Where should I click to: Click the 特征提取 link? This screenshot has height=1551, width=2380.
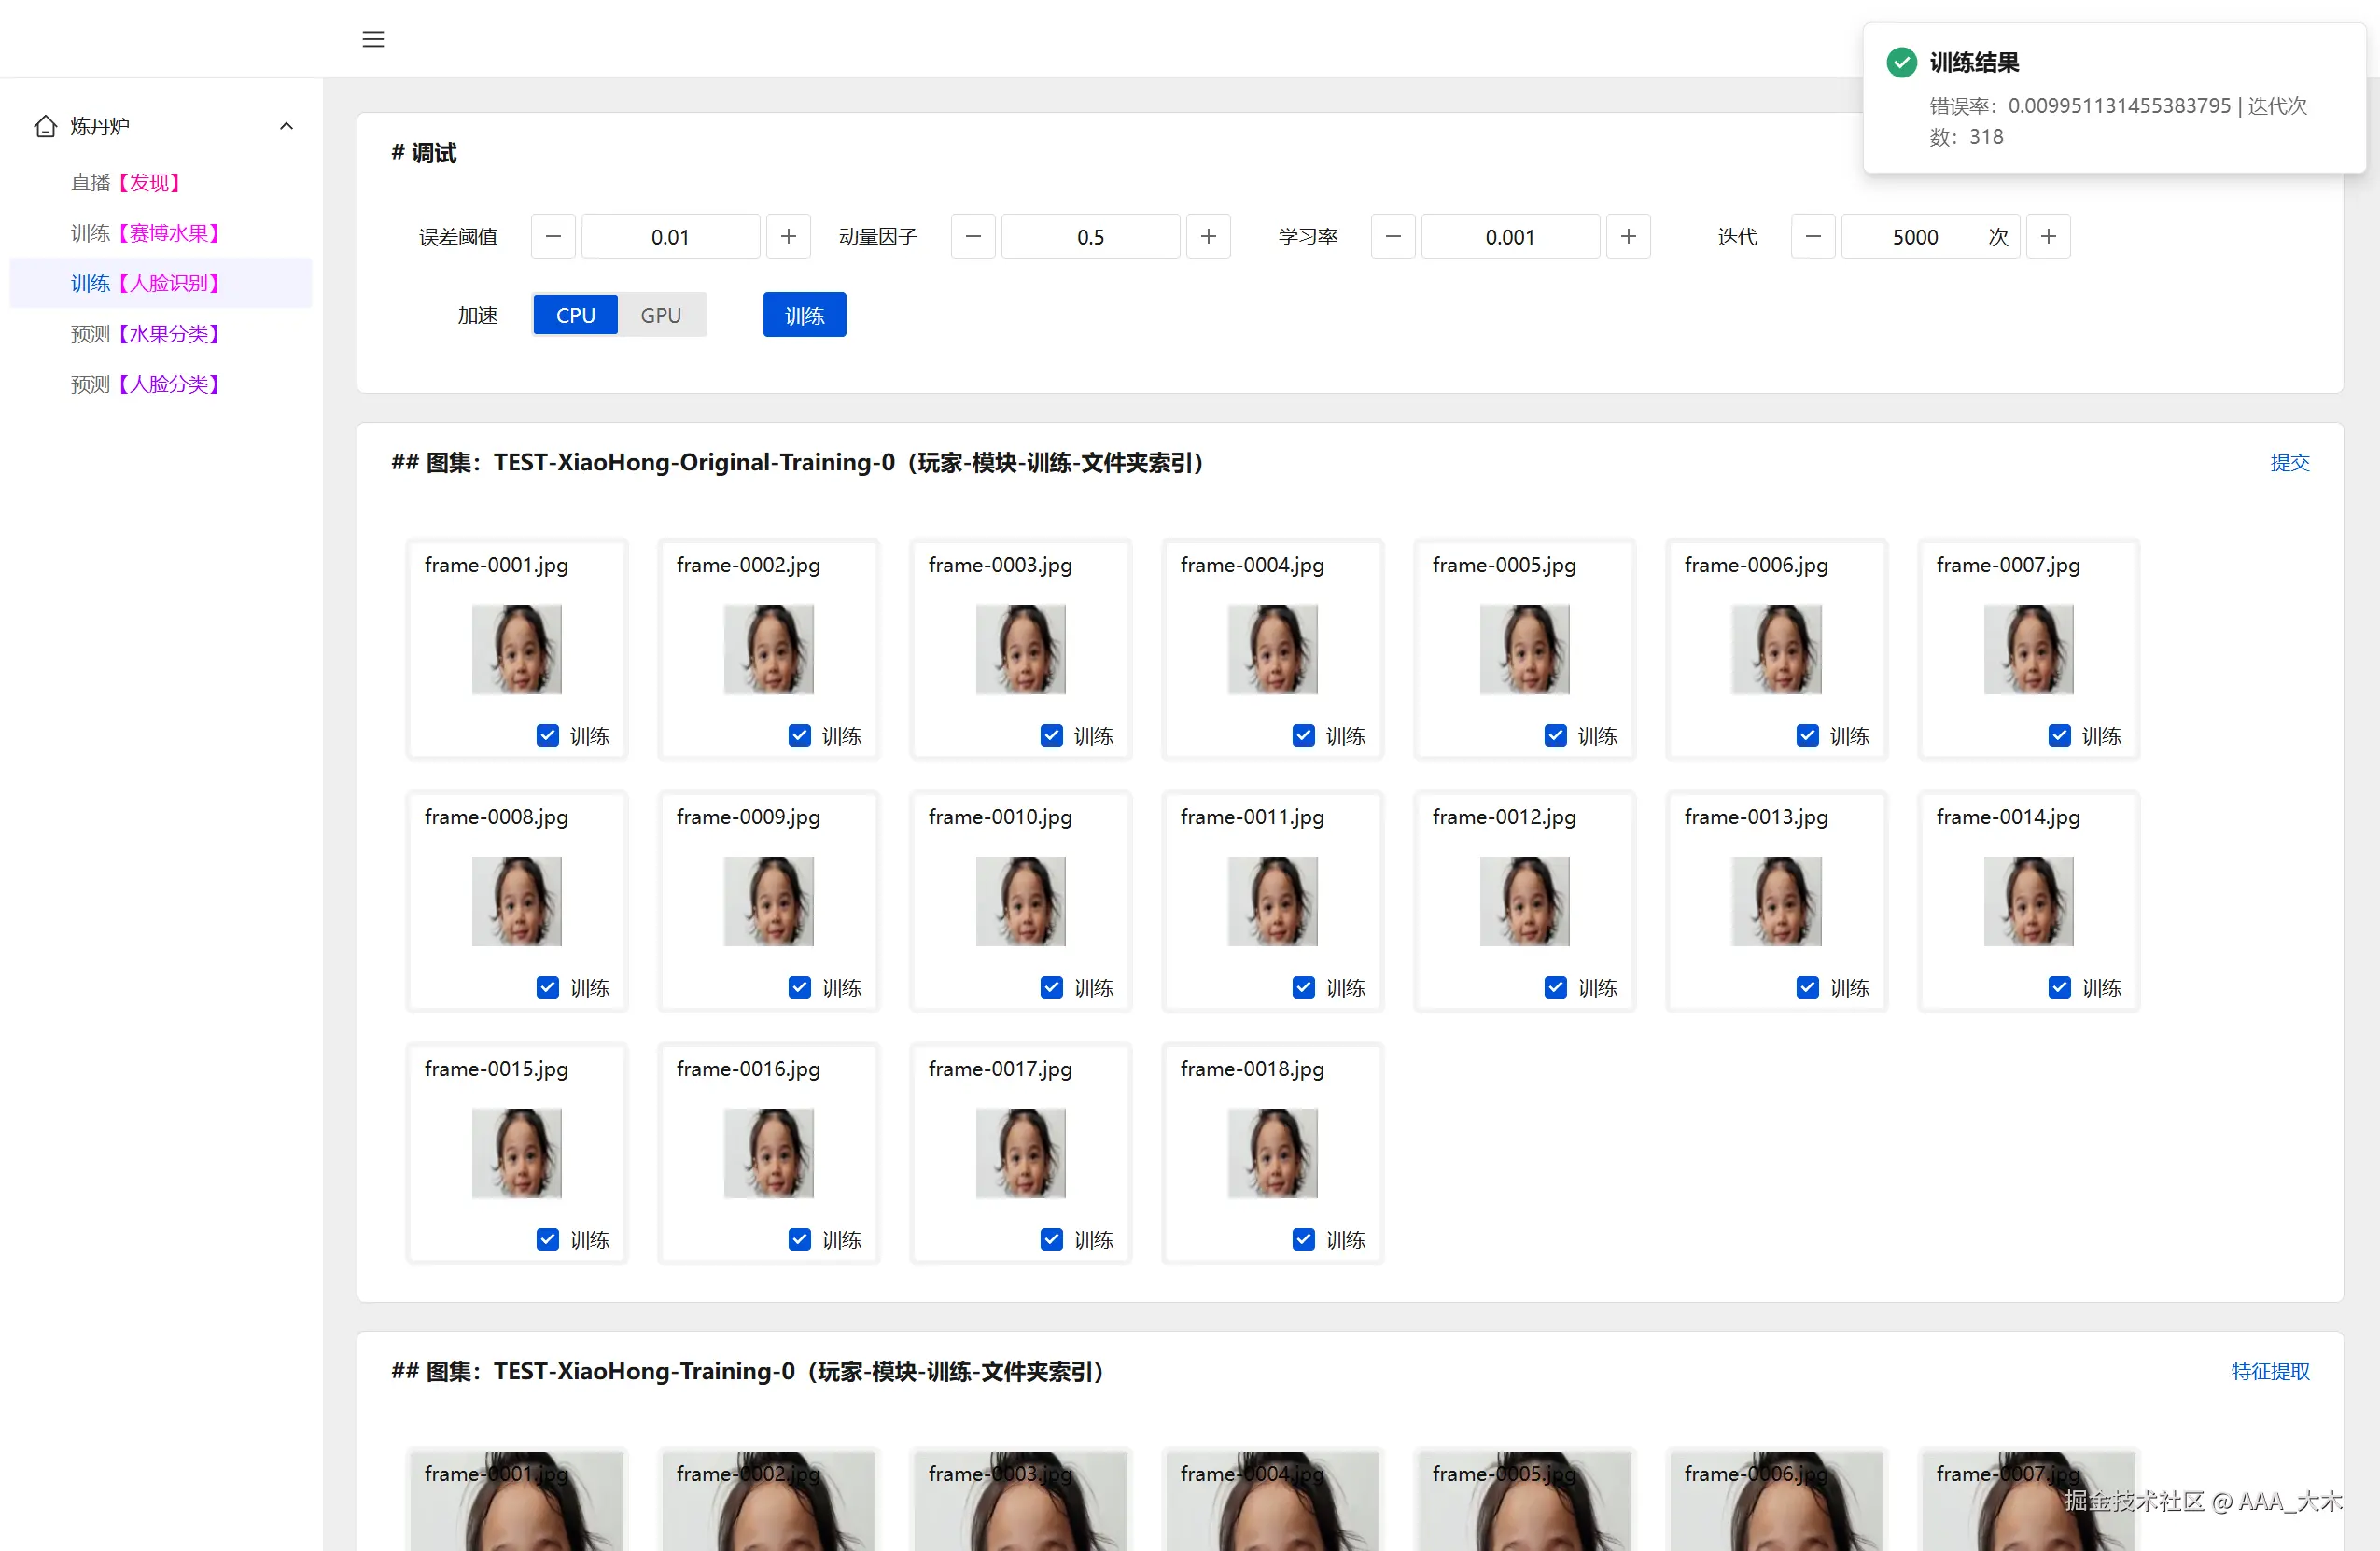click(2271, 1371)
